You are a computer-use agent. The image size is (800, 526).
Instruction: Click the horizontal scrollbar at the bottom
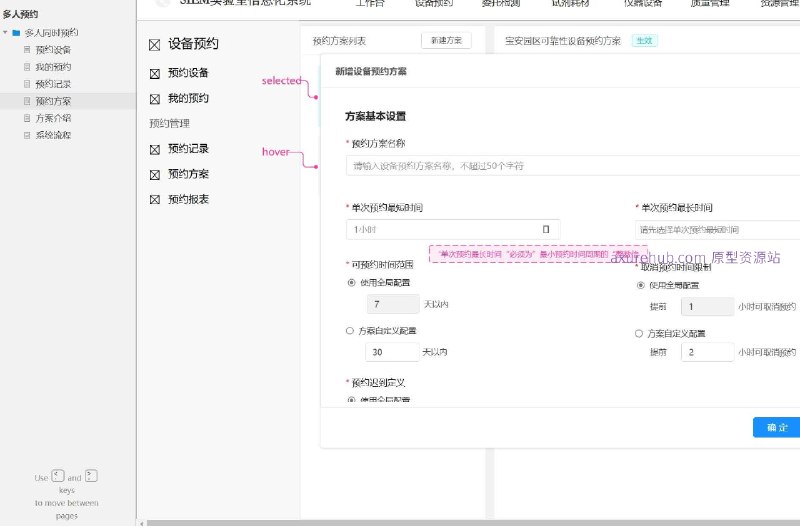point(472,523)
